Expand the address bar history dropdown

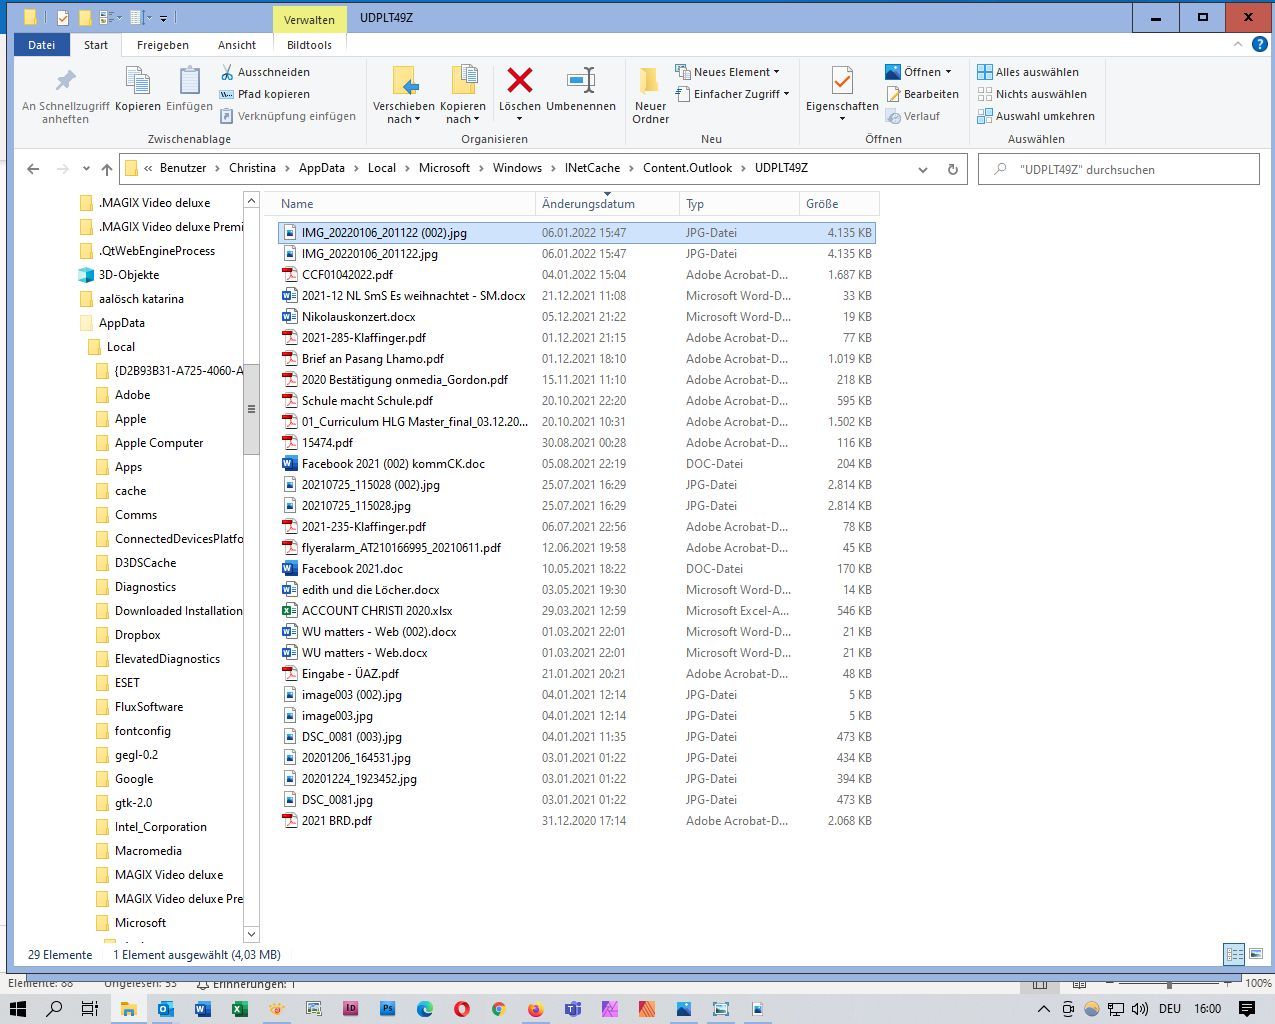click(922, 169)
